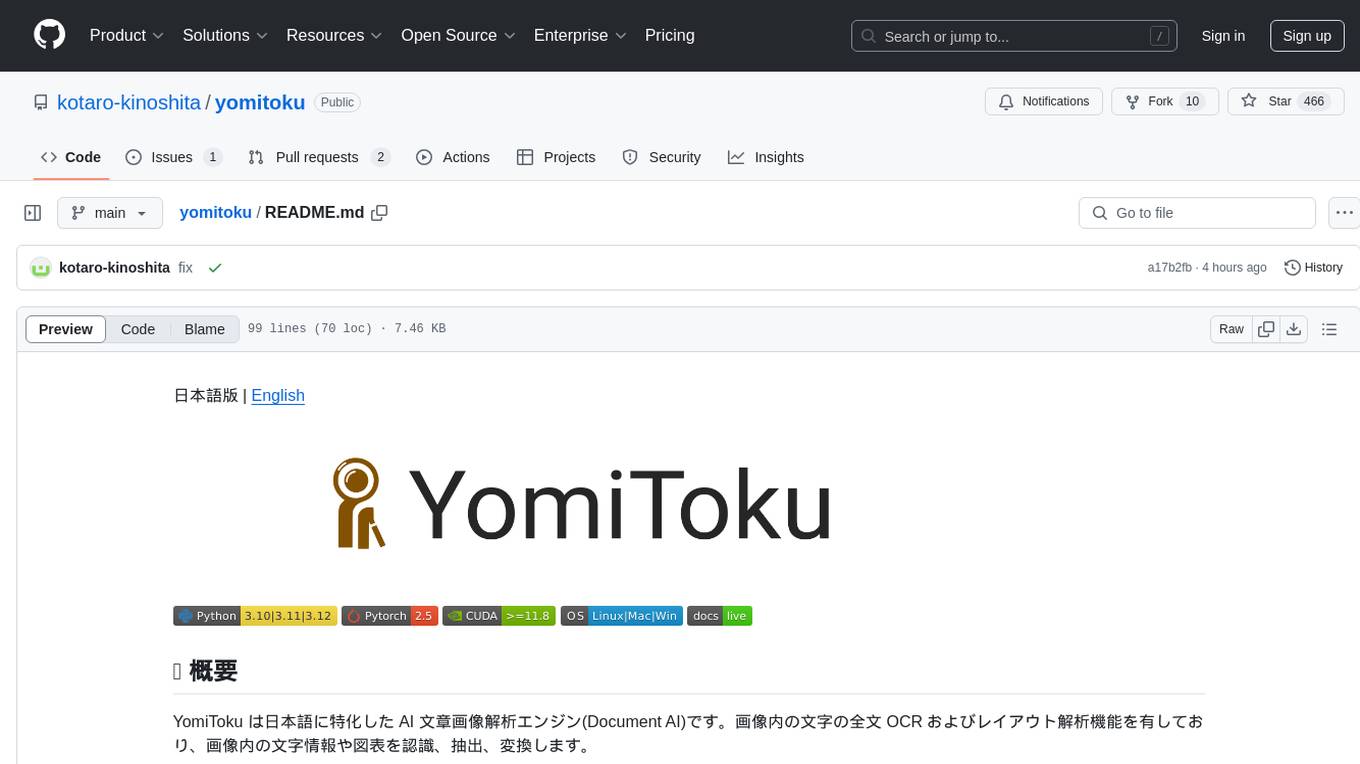This screenshot has width=1360, height=764.
Task: Switch to the Actions tab
Action: tap(453, 157)
